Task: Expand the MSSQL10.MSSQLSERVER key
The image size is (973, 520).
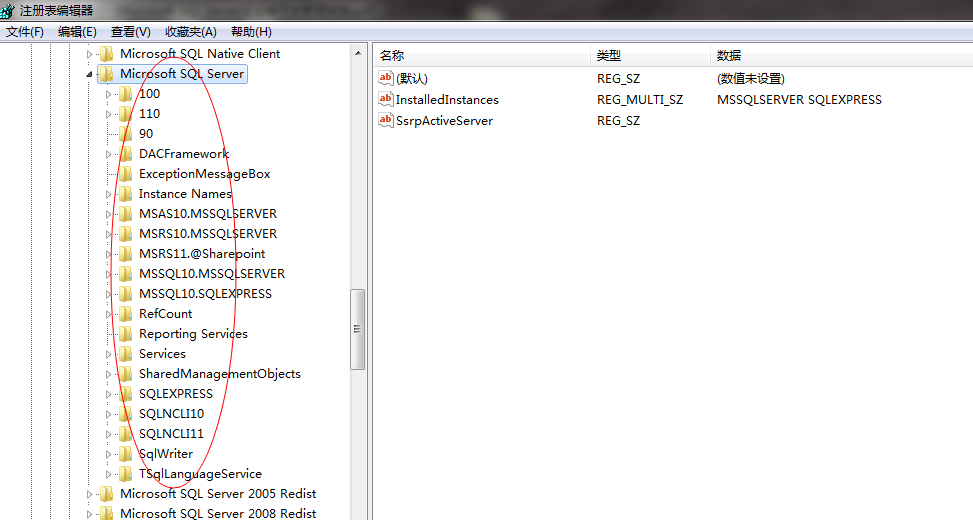Action: 109,274
